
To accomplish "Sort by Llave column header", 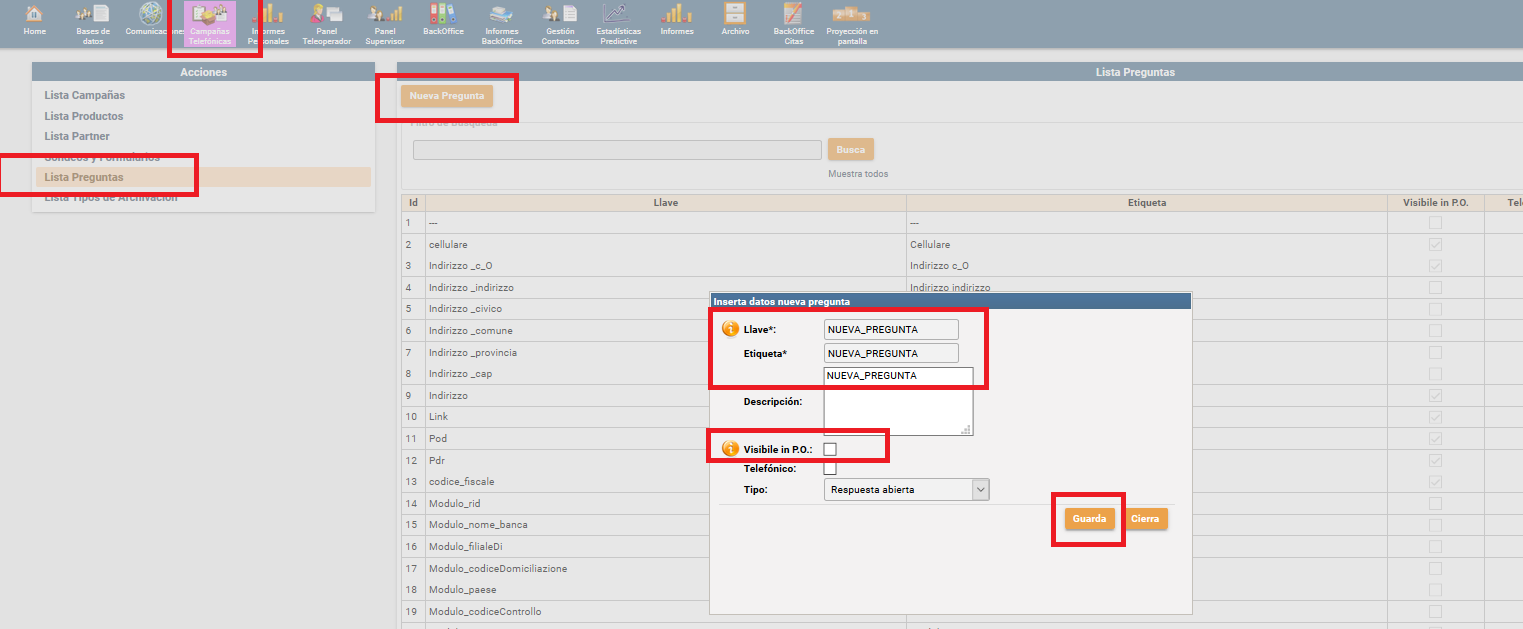I will click(x=665, y=202).
